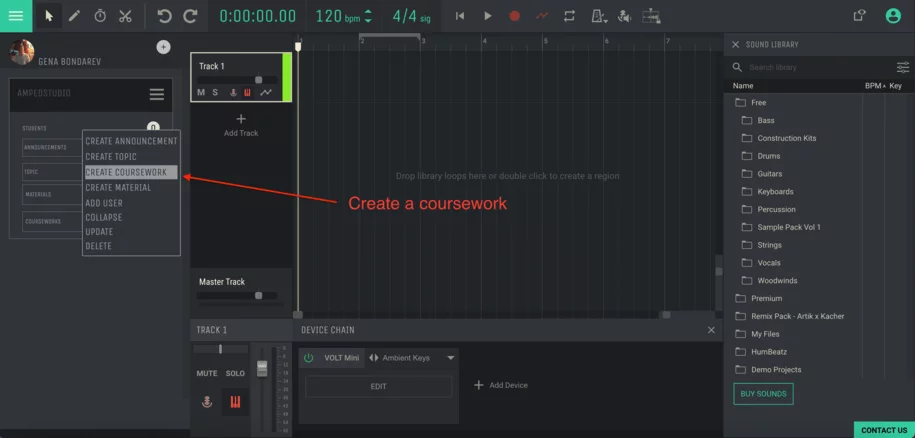Click the preset previous/next arrows before Ambient Keys
This screenshot has height=438, width=915.
point(374,358)
